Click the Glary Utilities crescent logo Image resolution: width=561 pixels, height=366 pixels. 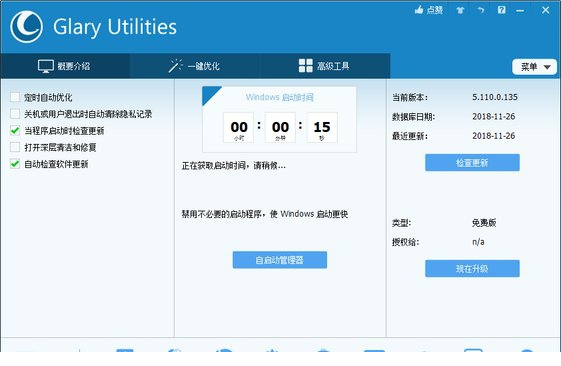(x=26, y=27)
